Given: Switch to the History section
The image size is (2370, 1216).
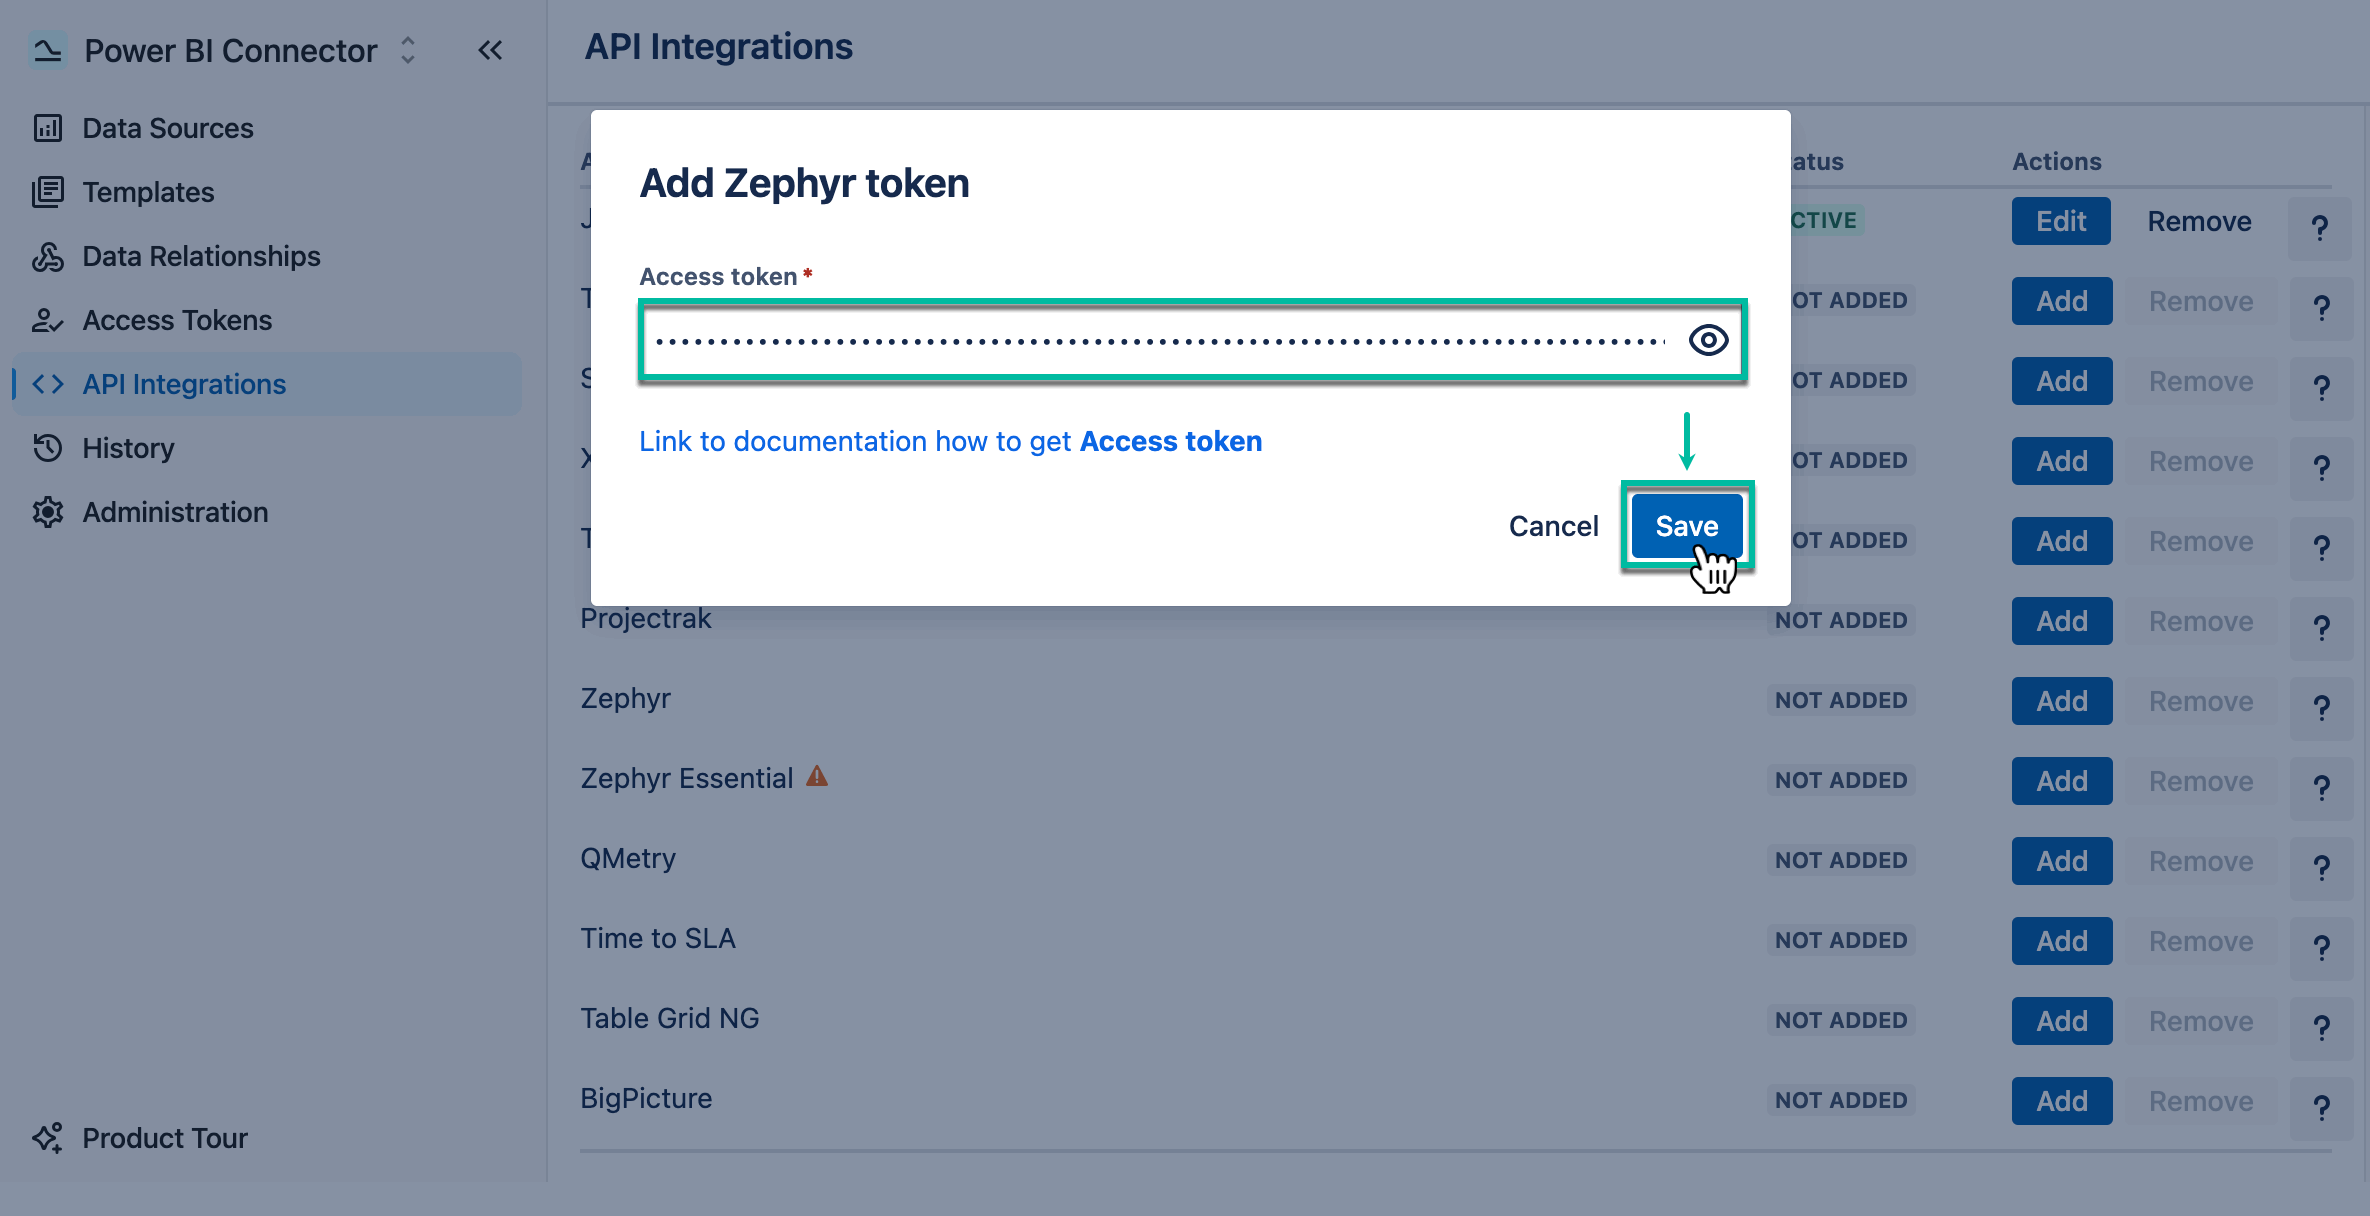Looking at the screenshot, I should (127, 448).
